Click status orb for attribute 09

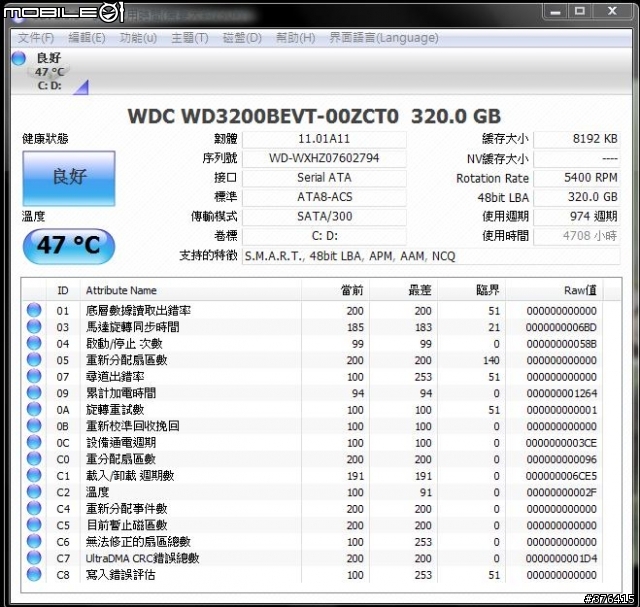coord(34,393)
